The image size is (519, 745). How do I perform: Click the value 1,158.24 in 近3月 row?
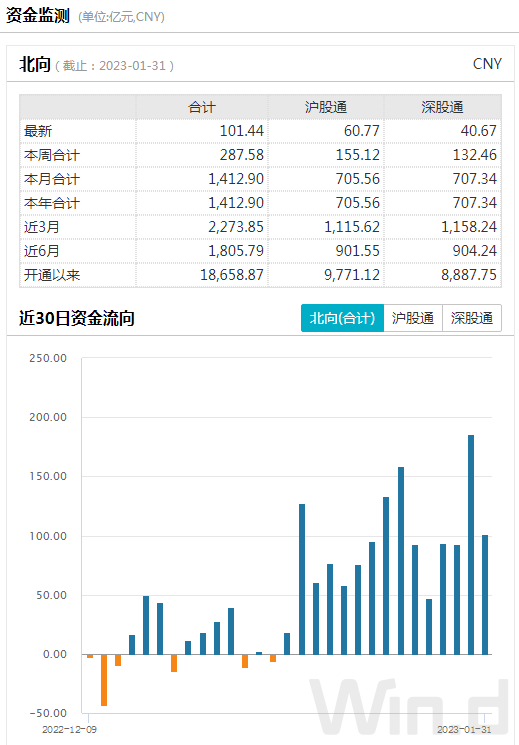click(x=469, y=227)
